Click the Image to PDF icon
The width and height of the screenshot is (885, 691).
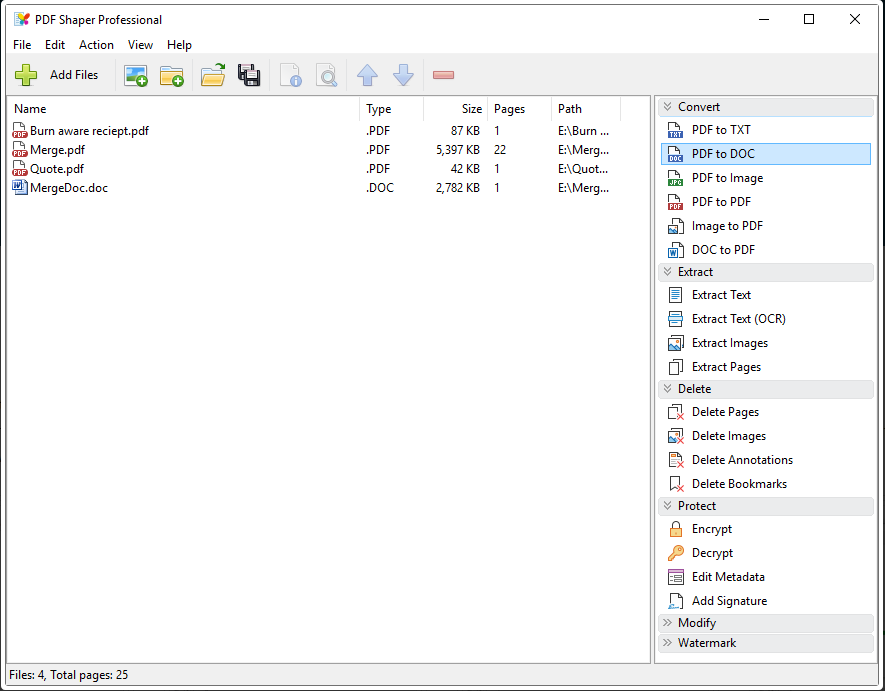(x=676, y=226)
